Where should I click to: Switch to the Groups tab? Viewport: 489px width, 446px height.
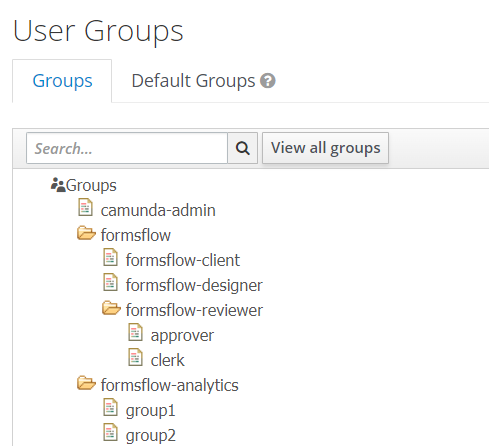click(62, 81)
